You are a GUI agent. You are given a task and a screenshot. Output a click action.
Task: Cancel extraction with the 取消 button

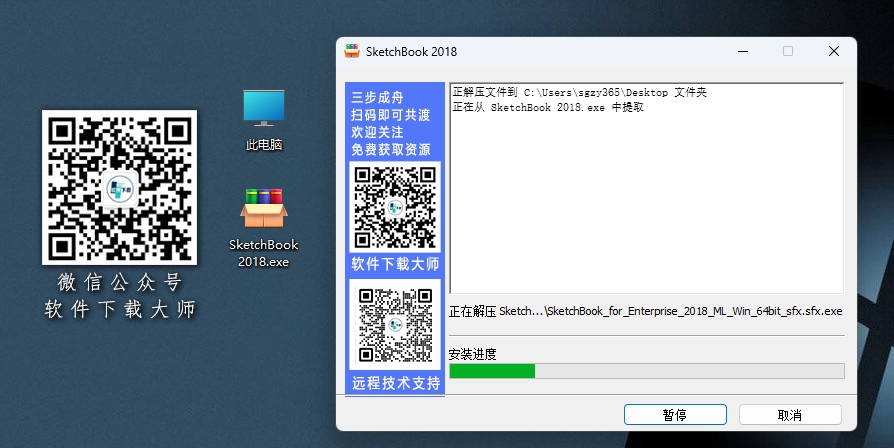[790, 414]
